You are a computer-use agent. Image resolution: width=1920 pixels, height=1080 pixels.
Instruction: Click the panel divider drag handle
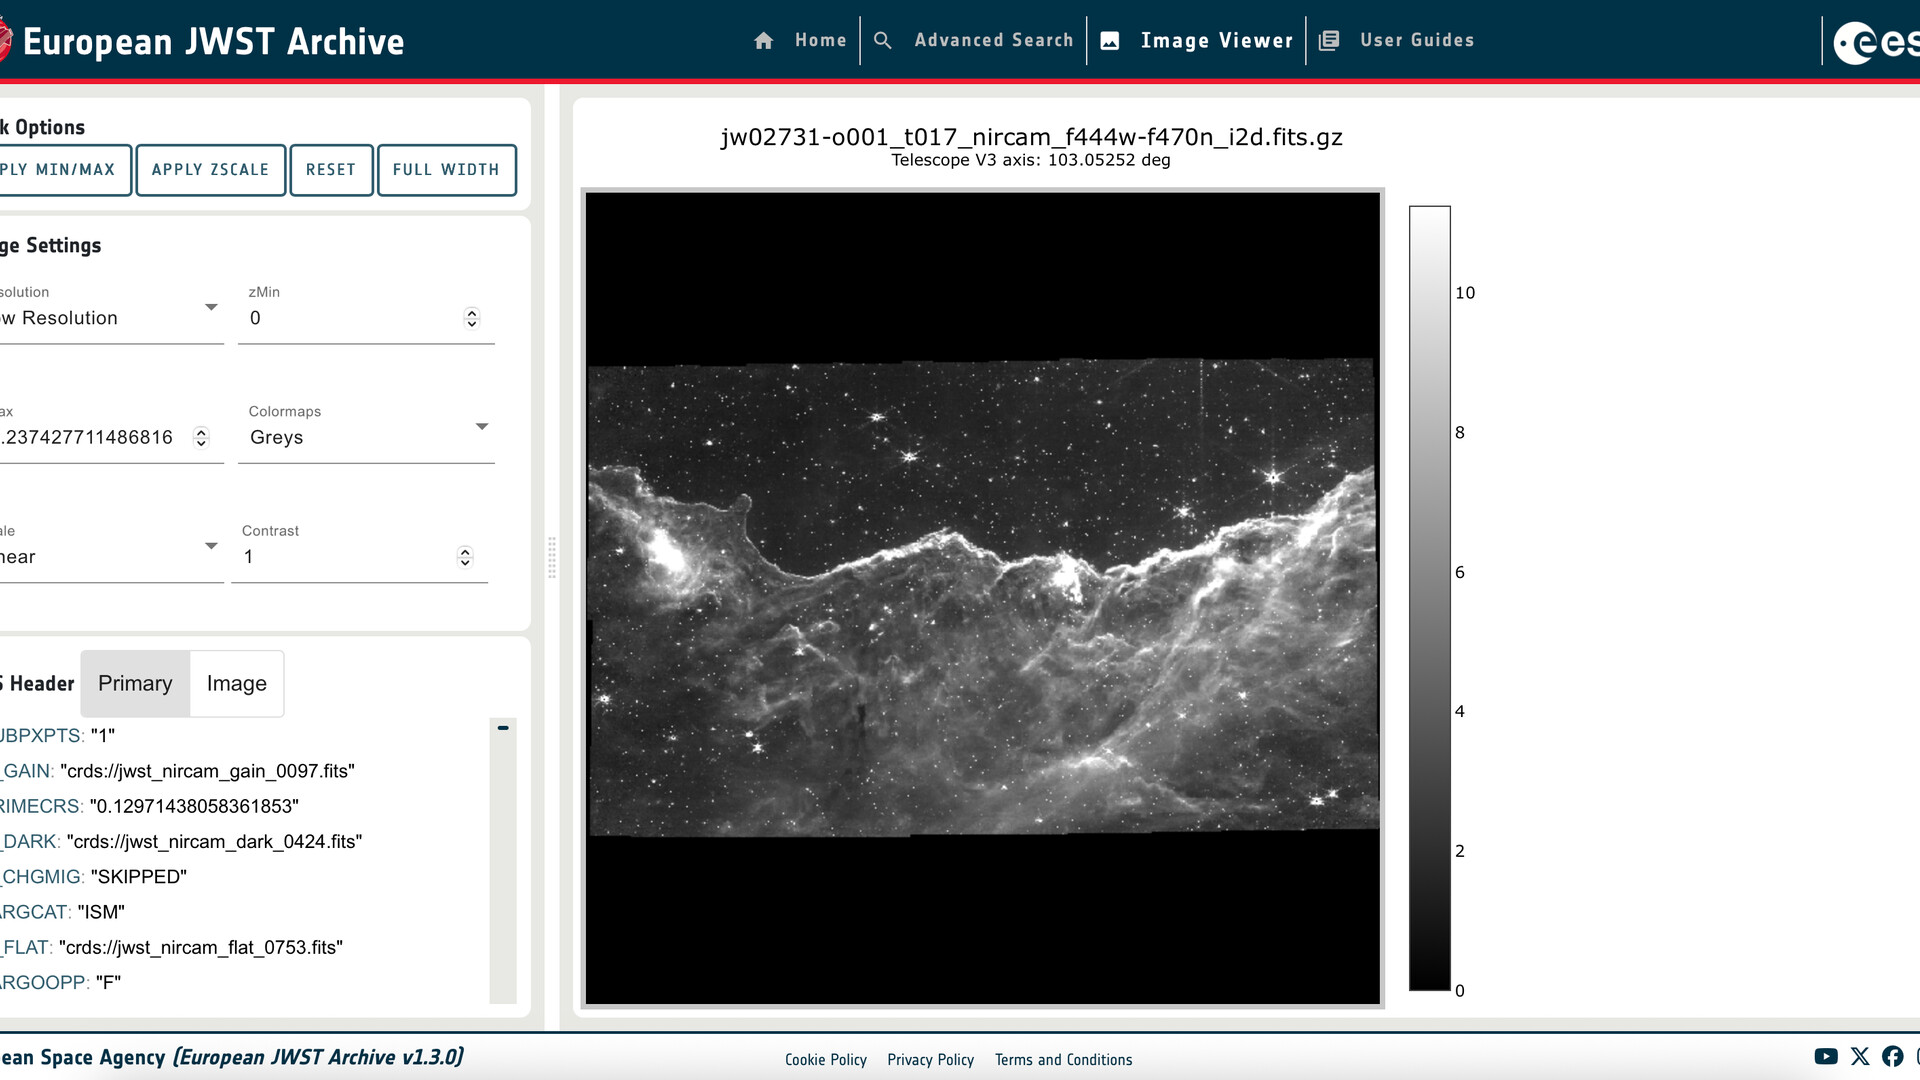(x=552, y=558)
